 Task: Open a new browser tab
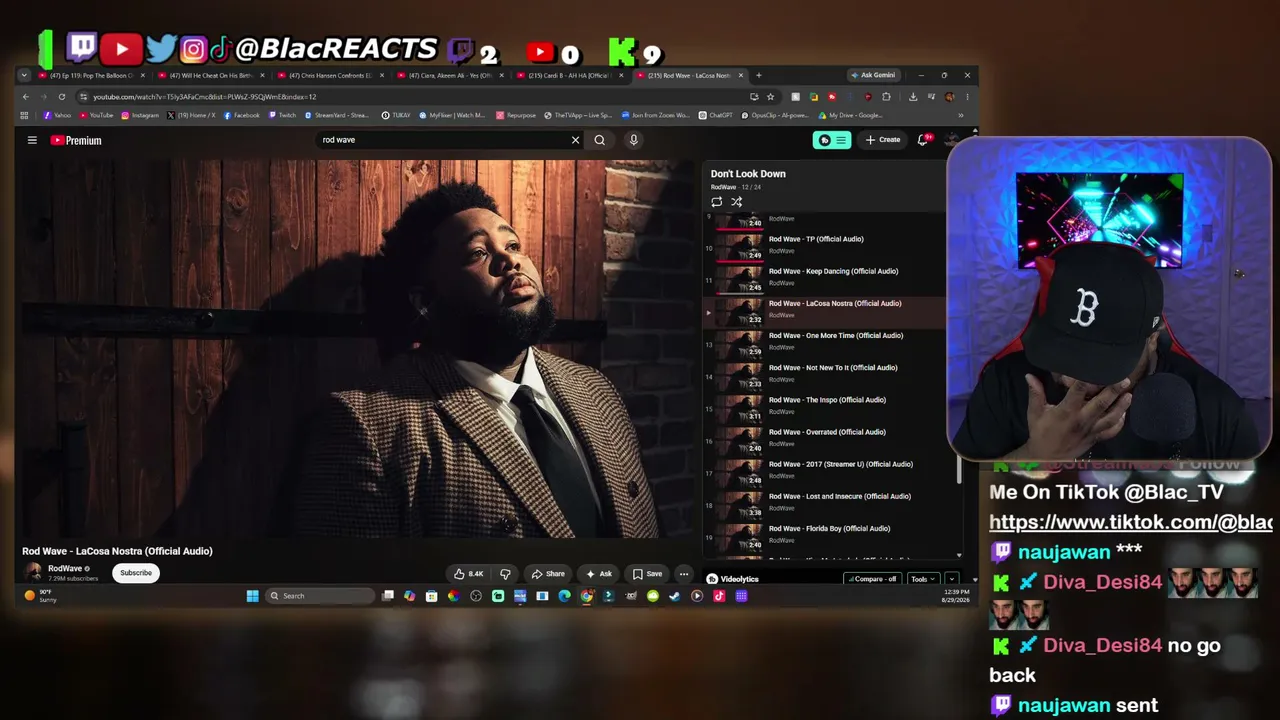[758, 75]
